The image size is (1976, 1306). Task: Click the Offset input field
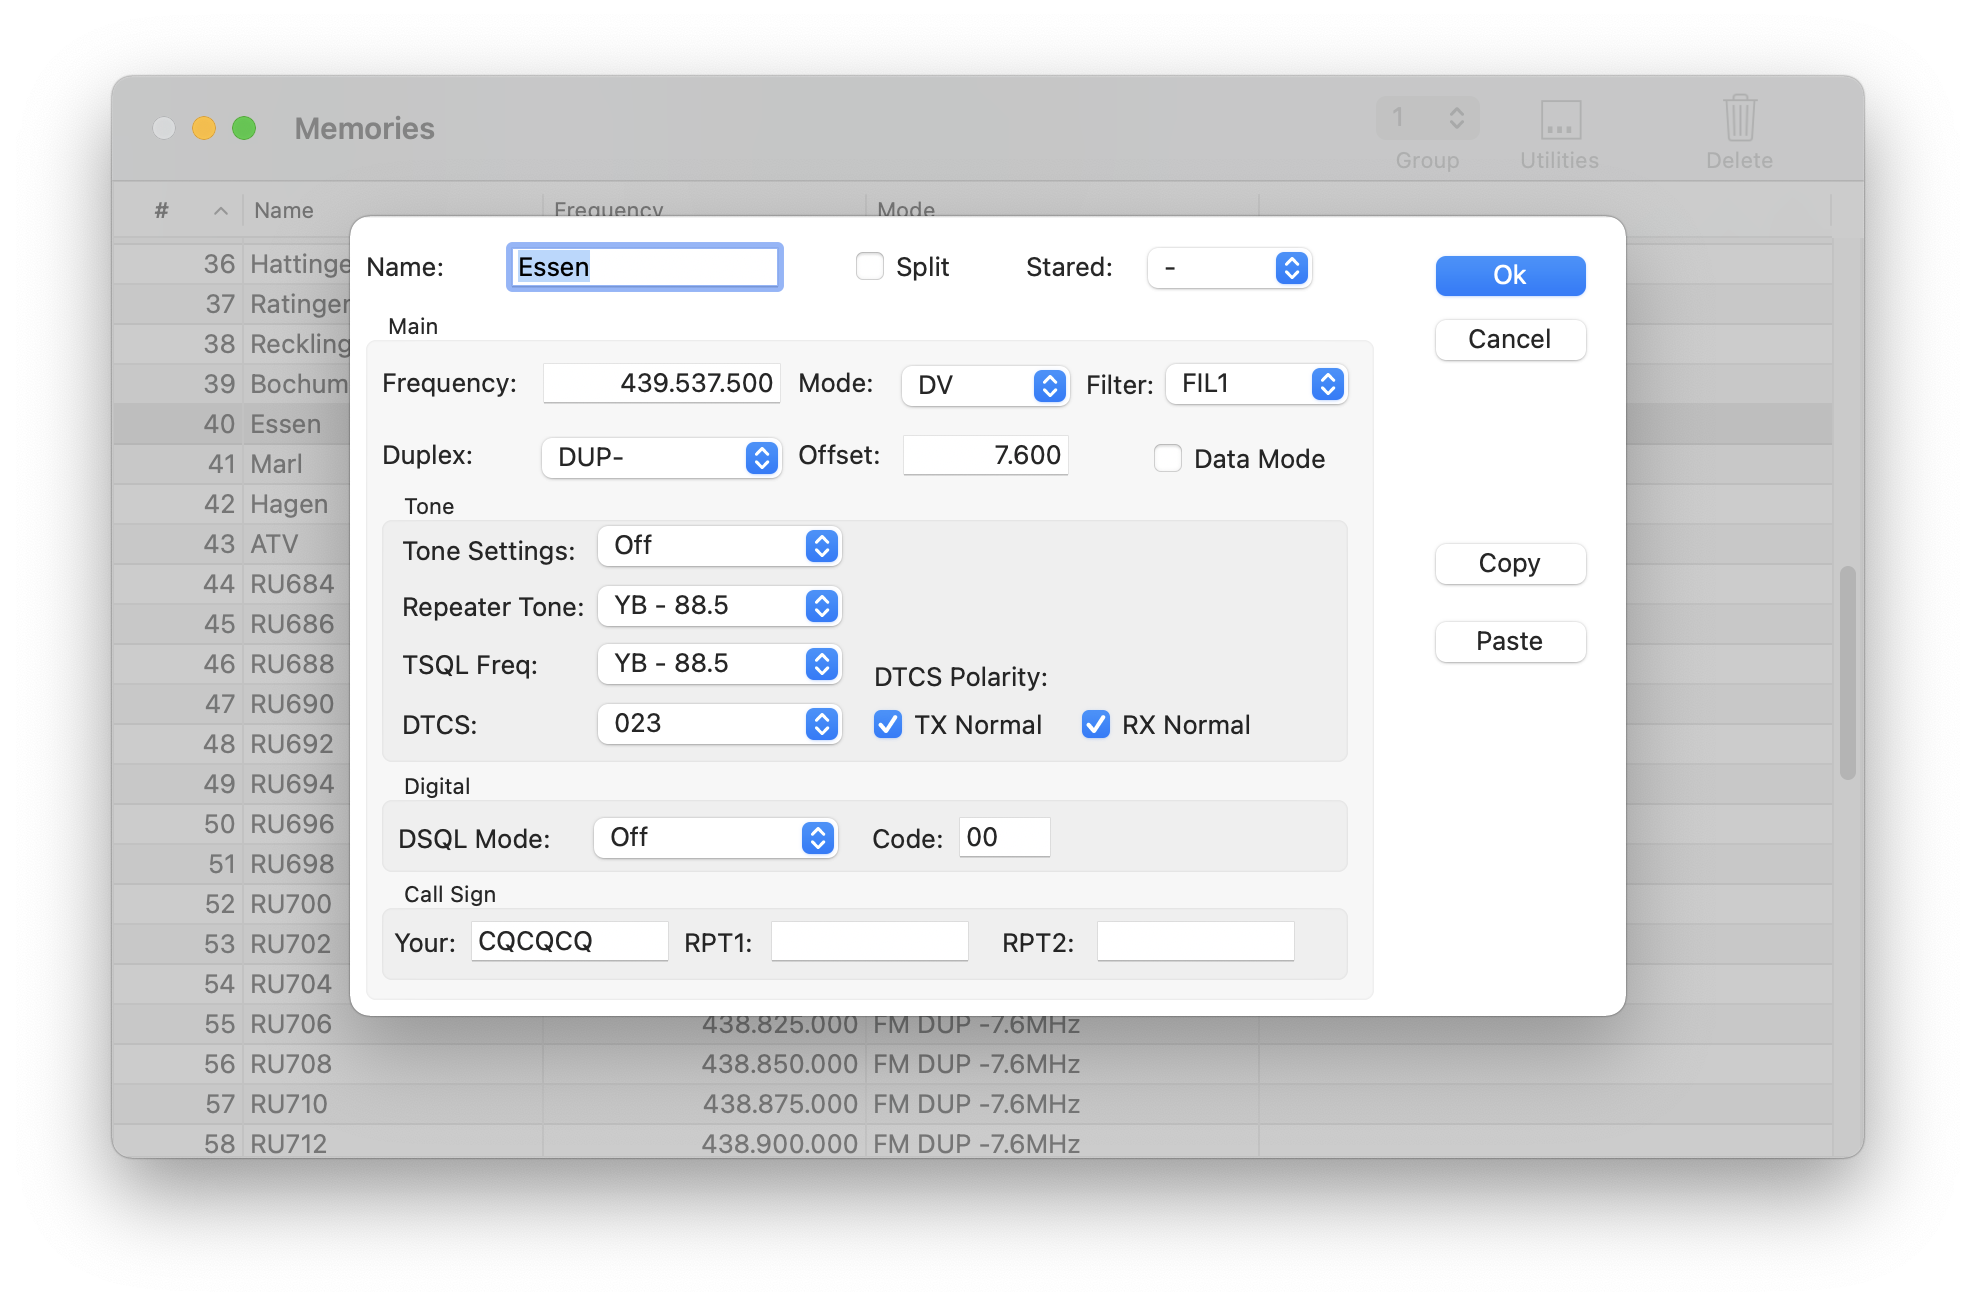coord(985,455)
